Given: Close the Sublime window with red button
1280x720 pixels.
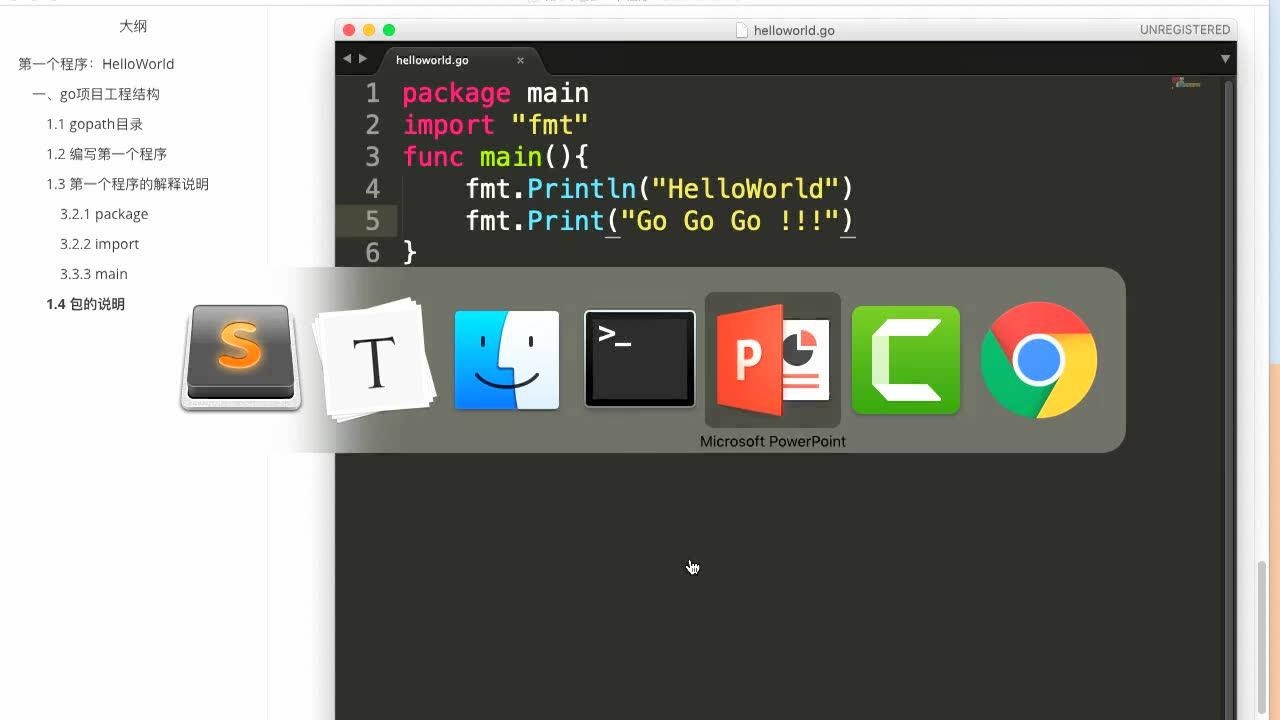Looking at the screenshot, I should (349, 30).
